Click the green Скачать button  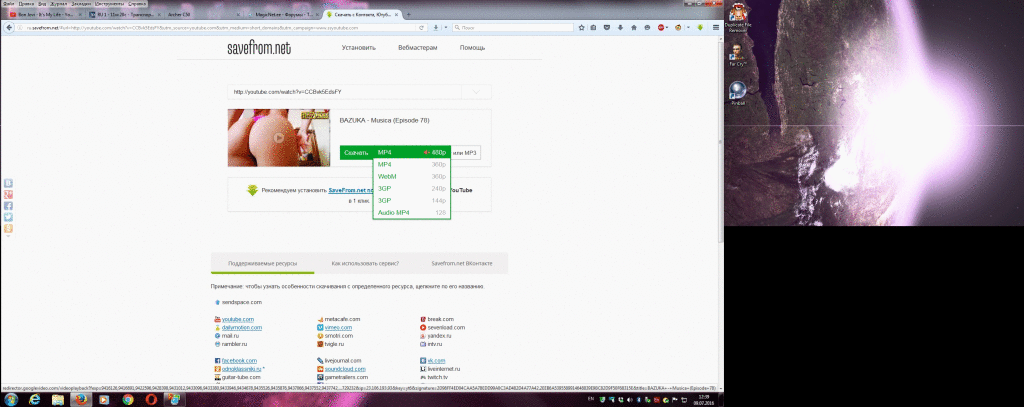point(356,152)
